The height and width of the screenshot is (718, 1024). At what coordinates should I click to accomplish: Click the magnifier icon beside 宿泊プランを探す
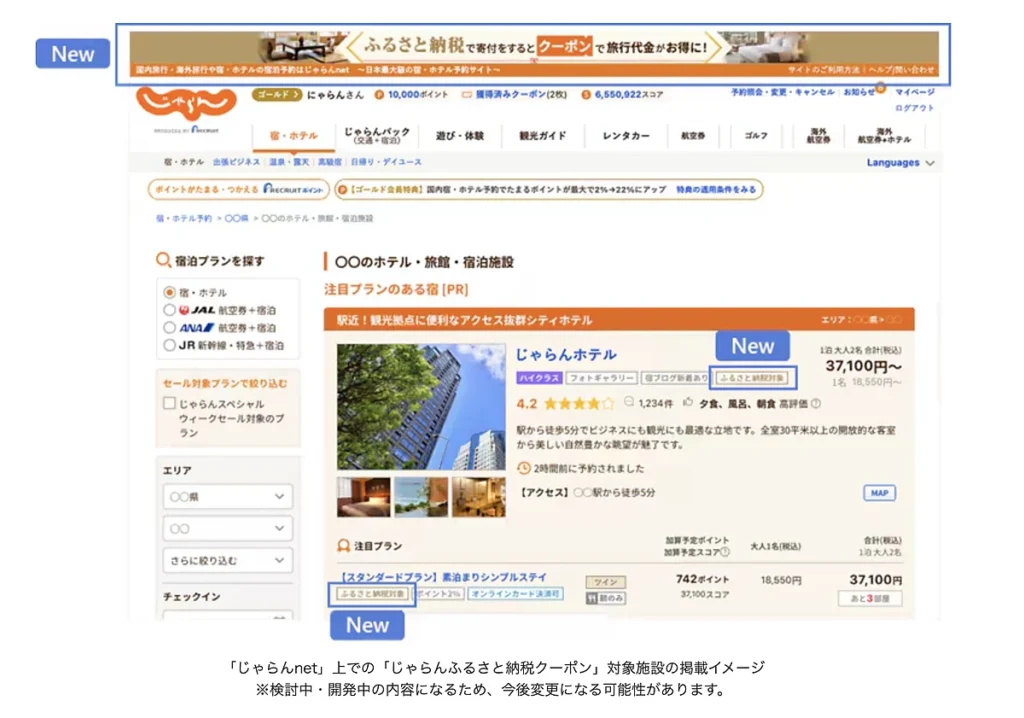point(163,260)
